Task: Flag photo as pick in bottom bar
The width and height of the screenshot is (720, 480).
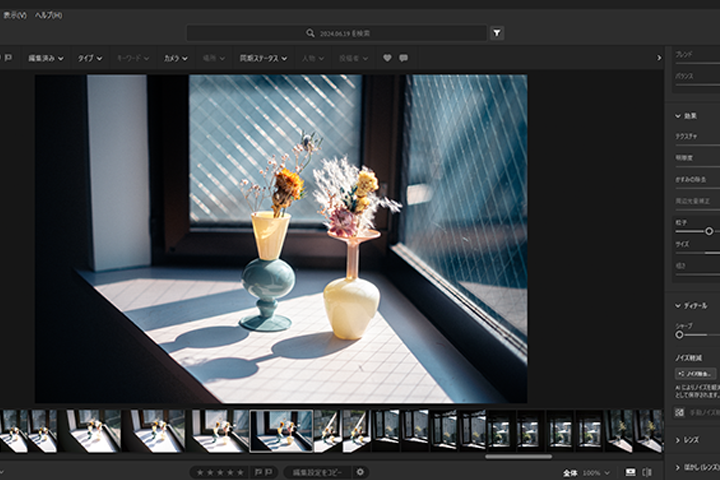Action: pos(258,472)
